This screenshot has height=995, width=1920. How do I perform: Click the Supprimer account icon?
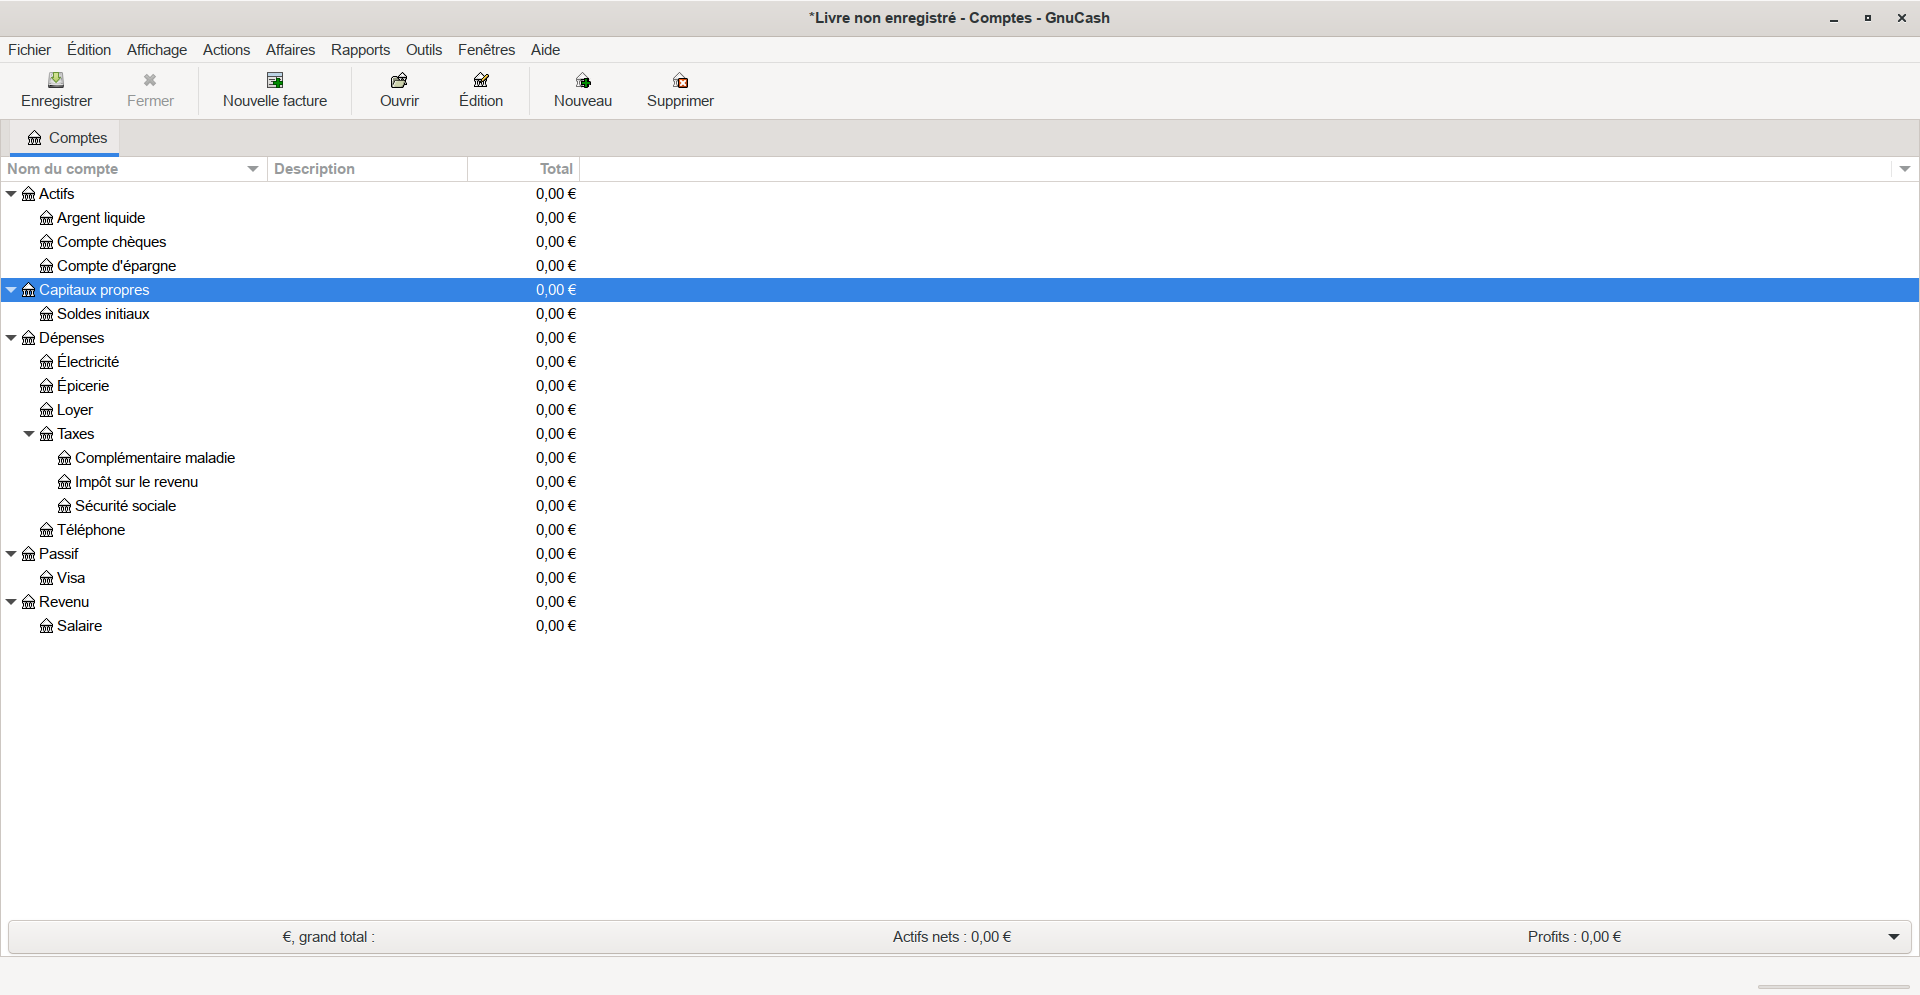pyautogui.click(x=680, y=80)
